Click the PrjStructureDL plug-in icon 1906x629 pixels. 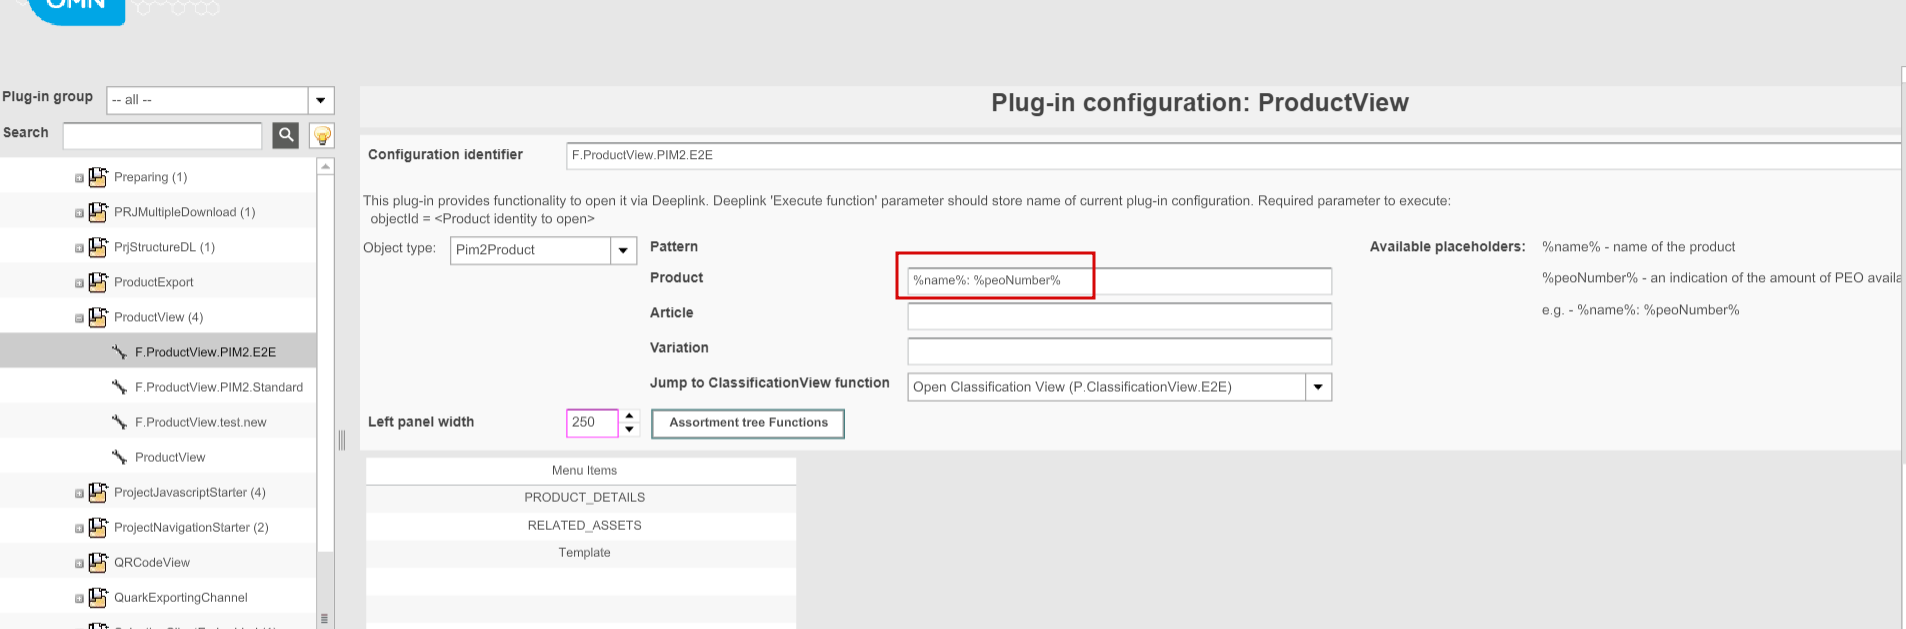98,247
